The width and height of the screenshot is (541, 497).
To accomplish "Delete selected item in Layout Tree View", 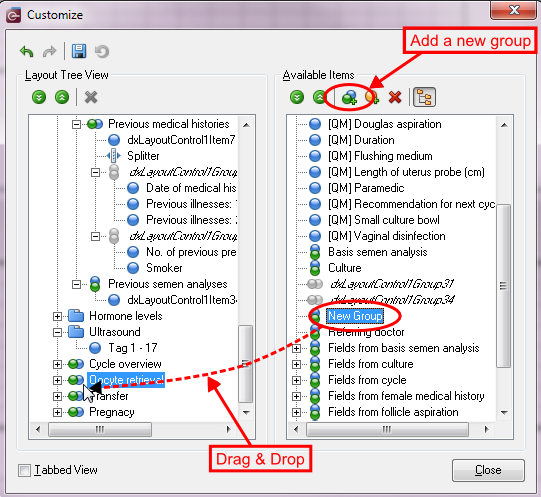I will coord(91,97).
